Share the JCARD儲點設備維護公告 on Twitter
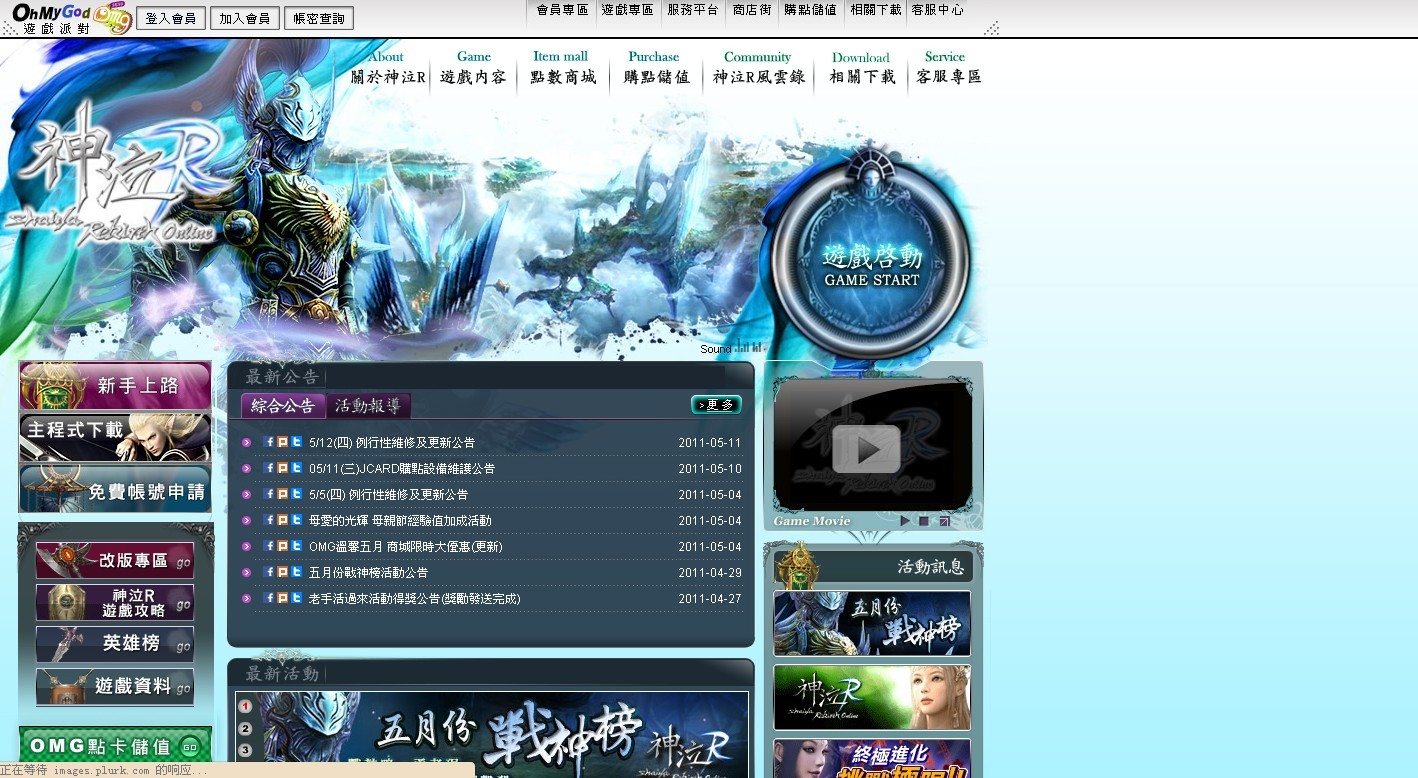 (297, 468)
